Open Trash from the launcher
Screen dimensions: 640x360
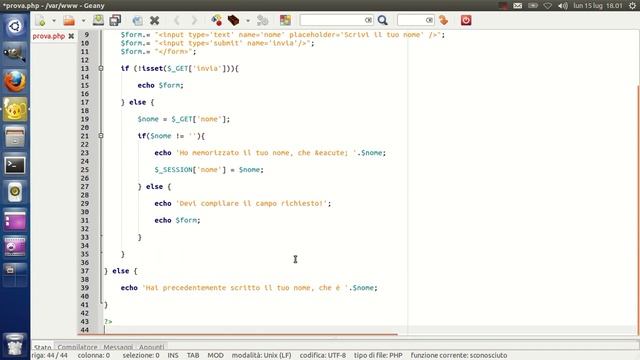(x=15, y=345)
